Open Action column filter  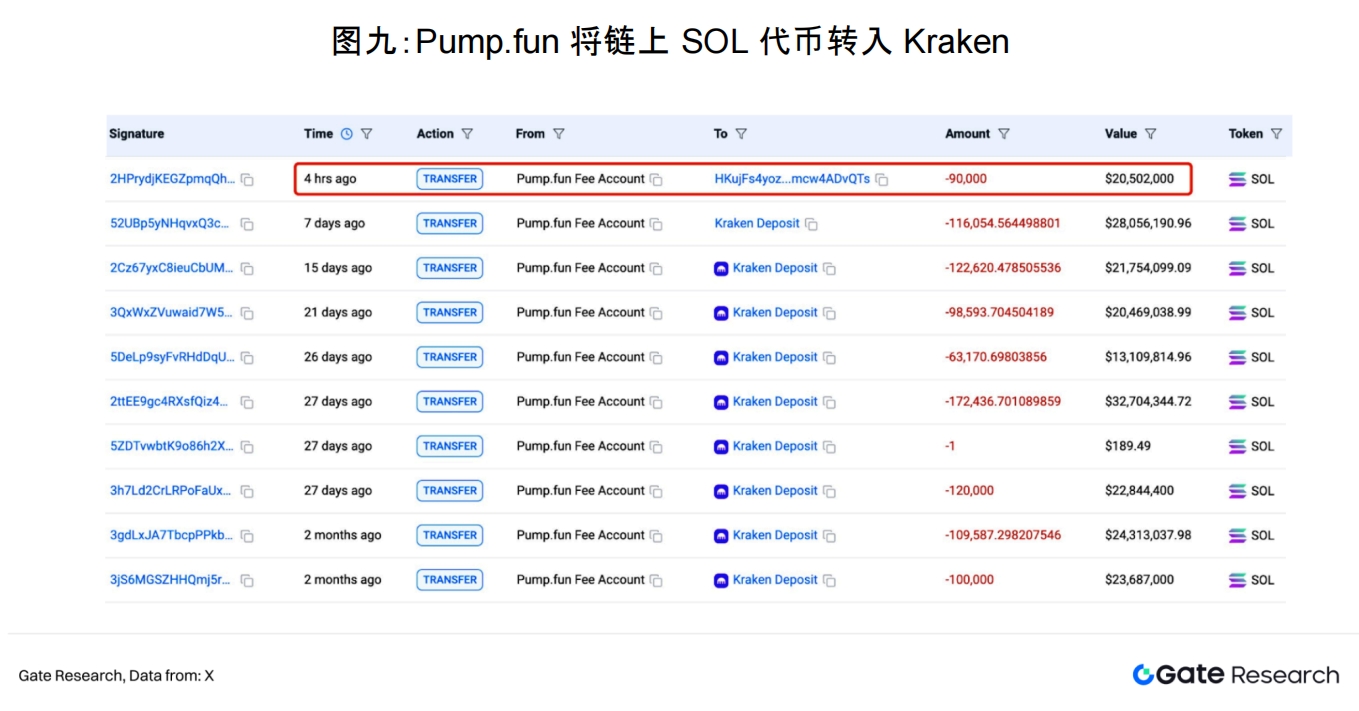point(467,134)
